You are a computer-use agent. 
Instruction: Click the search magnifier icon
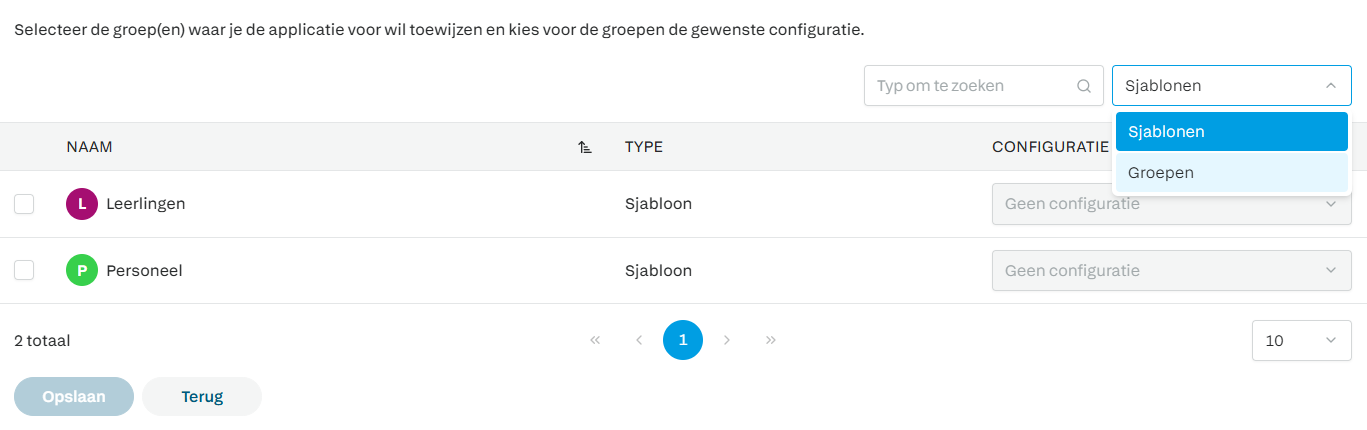pos(1083,86)
